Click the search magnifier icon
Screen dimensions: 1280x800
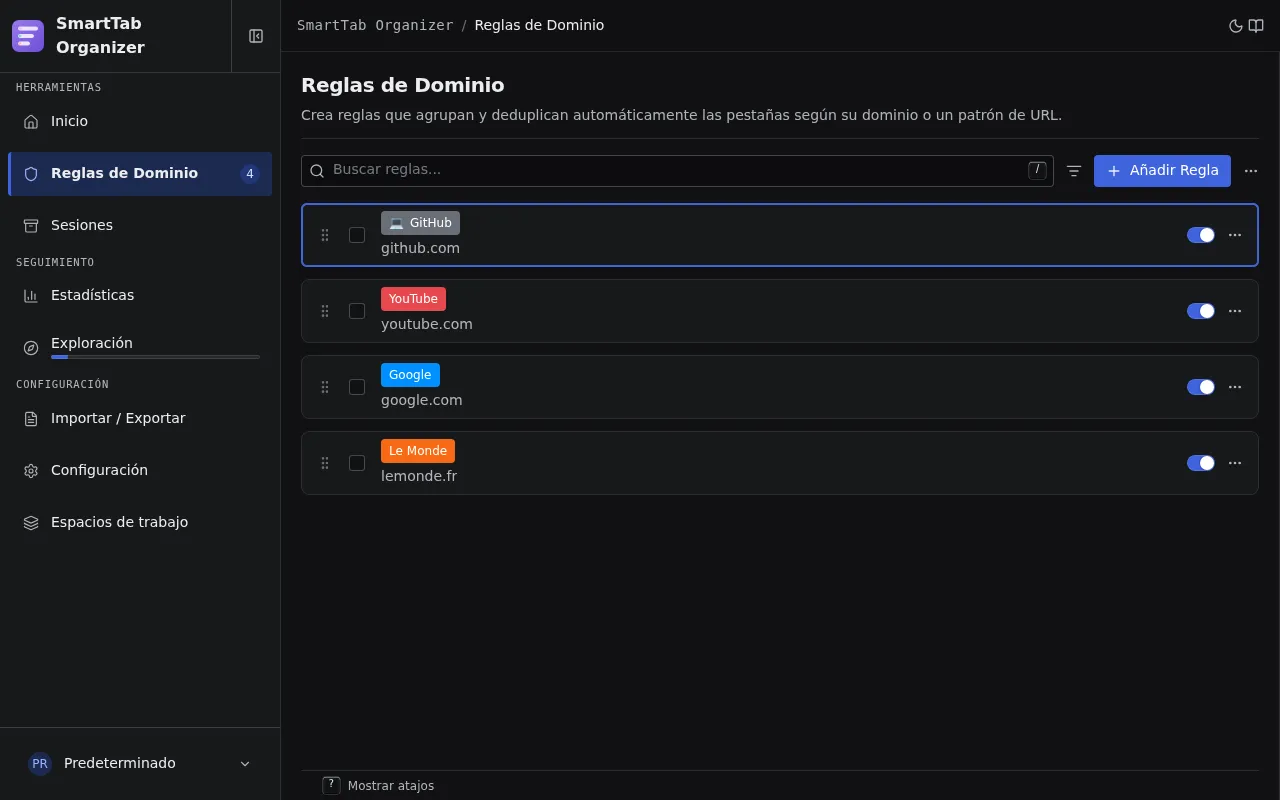point(317,171)
